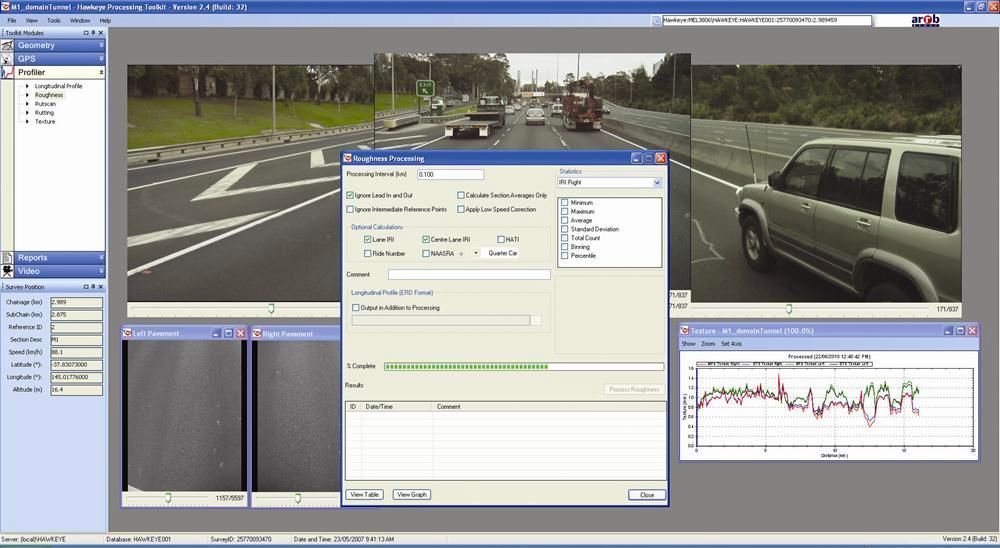
Task: Enable the Ride Number calculation
Action: 367,253
